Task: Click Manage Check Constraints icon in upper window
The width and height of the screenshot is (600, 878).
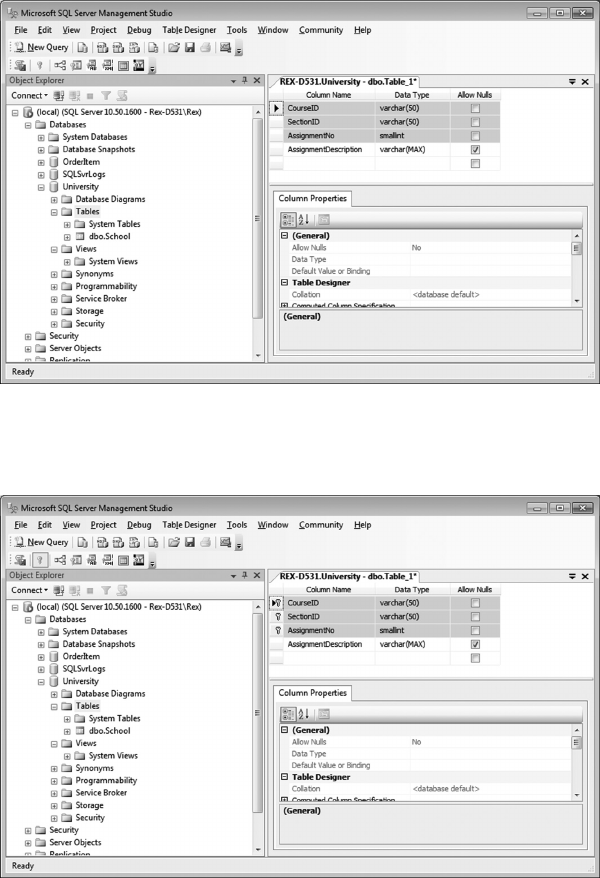Action: [x=124, y=66]
